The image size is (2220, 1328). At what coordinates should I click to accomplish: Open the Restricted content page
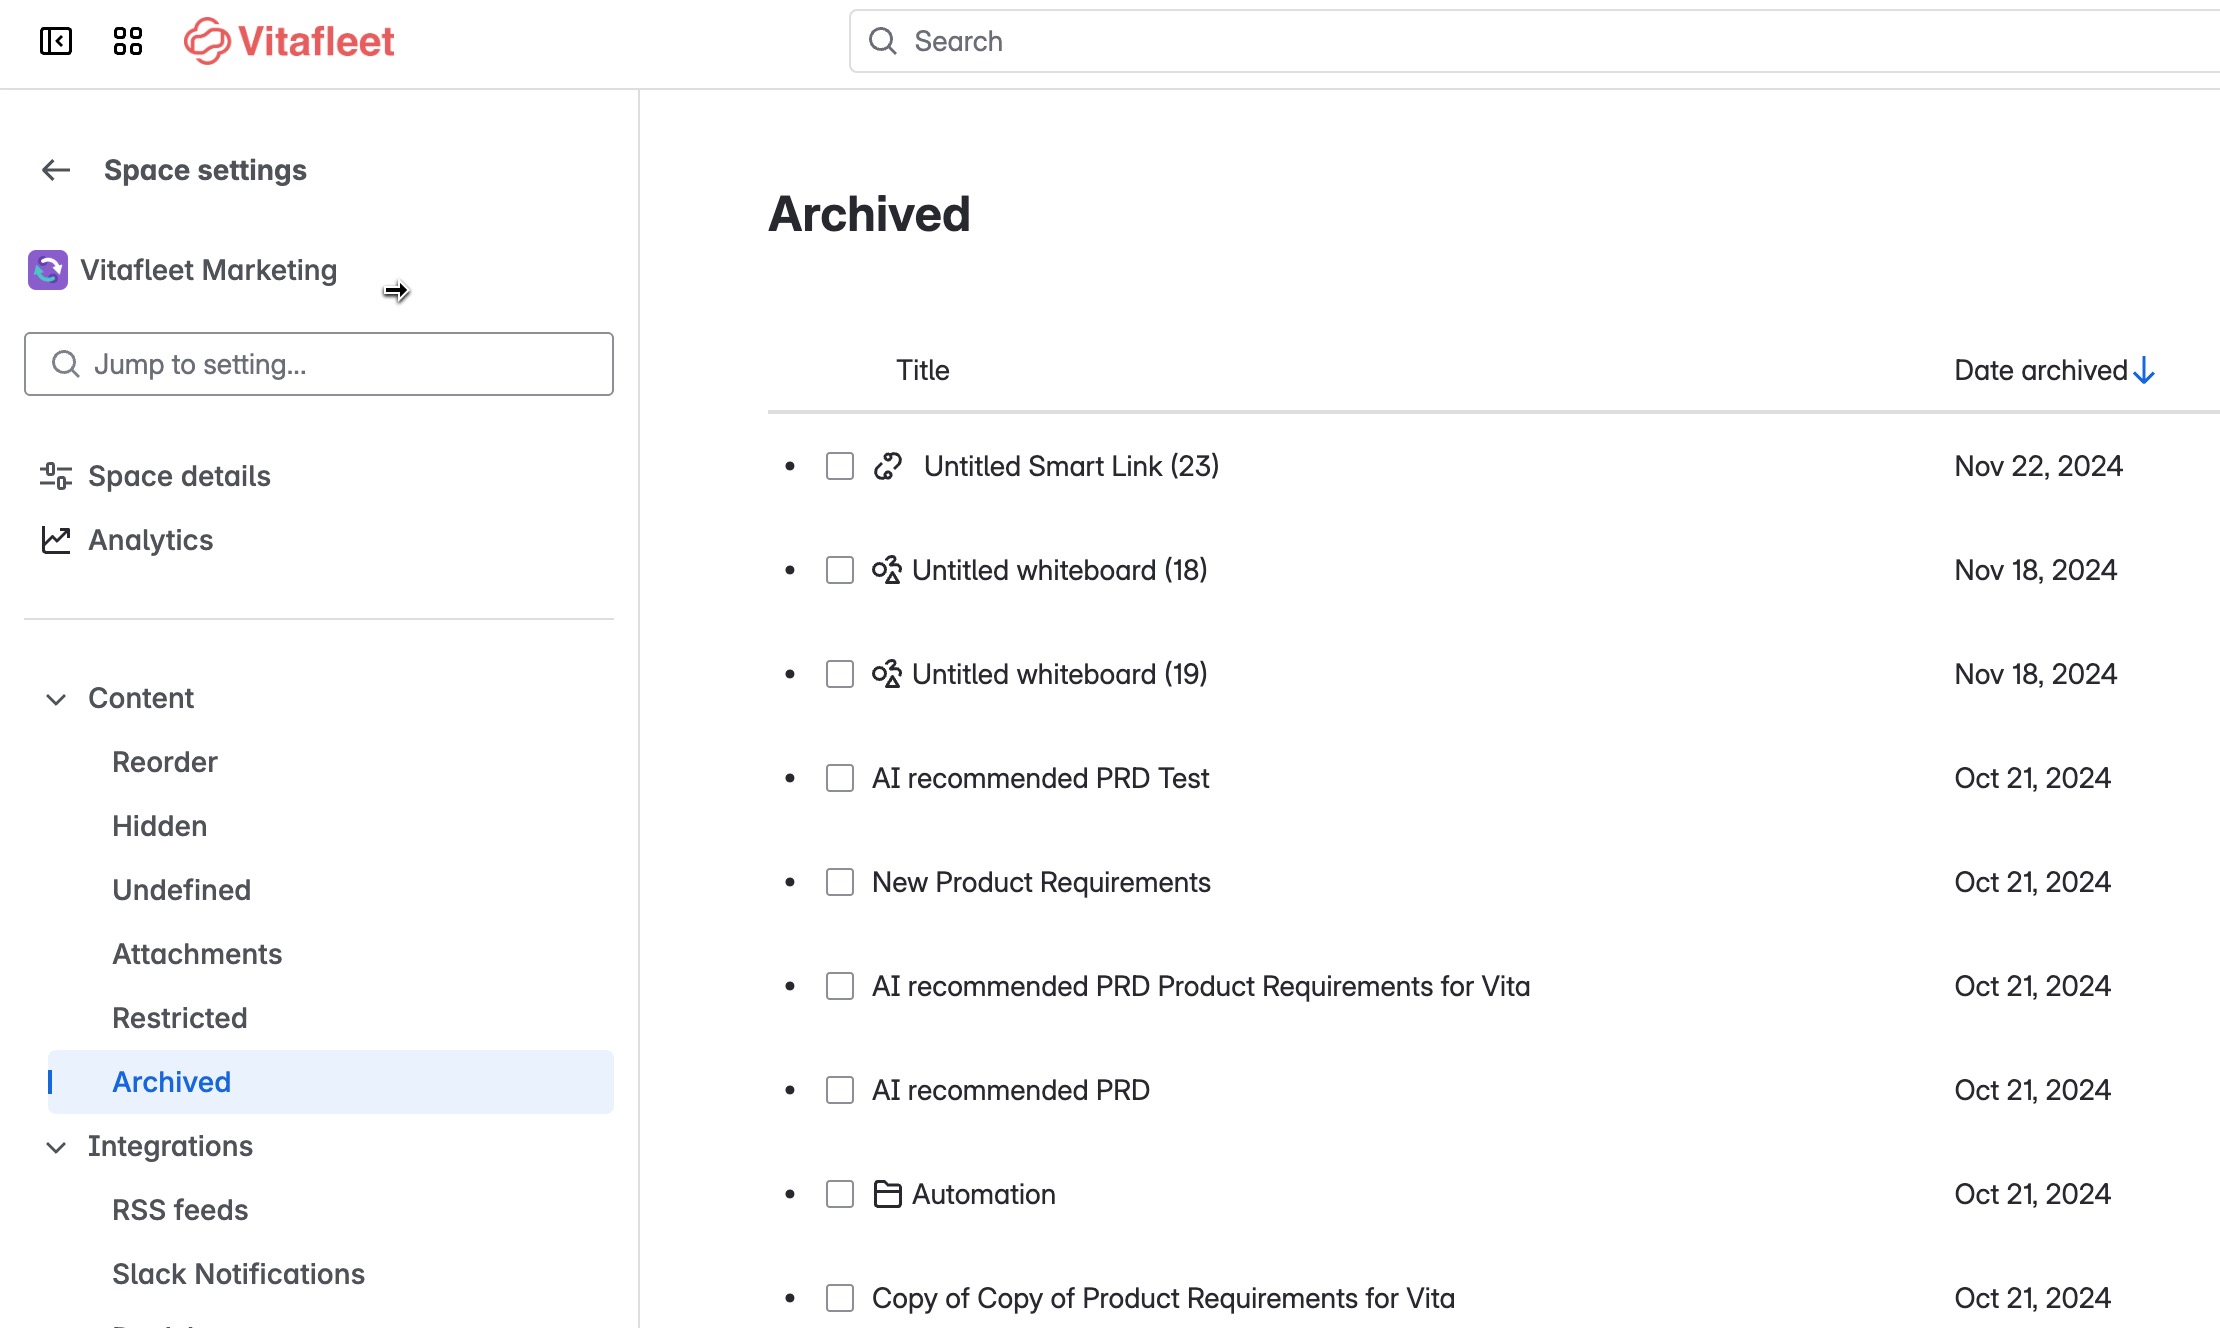(x=180, y=1018)
